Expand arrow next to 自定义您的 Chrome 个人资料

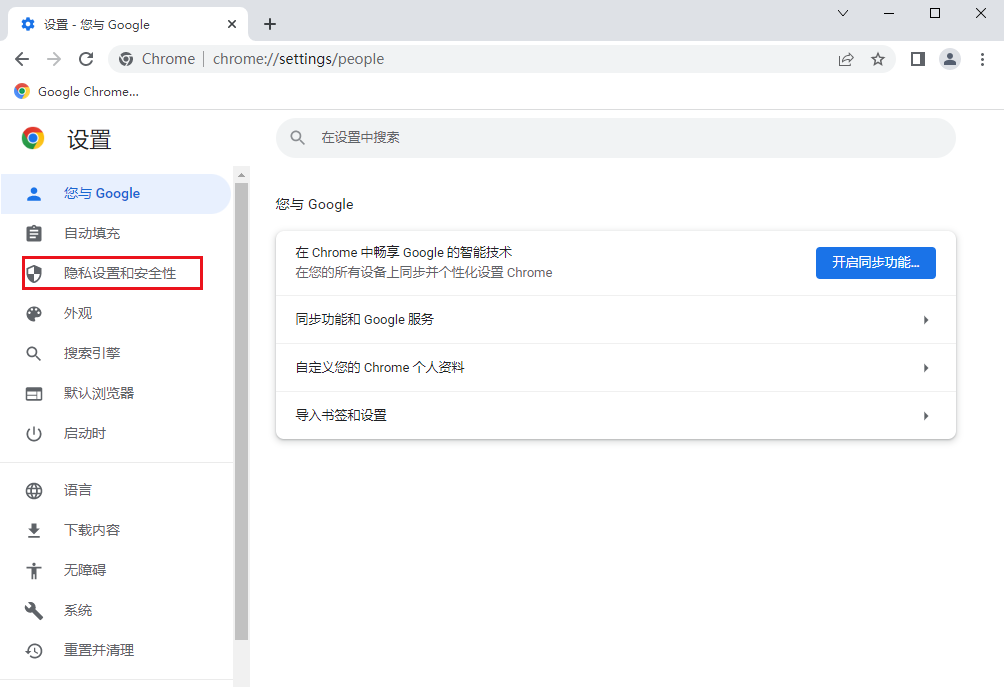click(926, 368)
